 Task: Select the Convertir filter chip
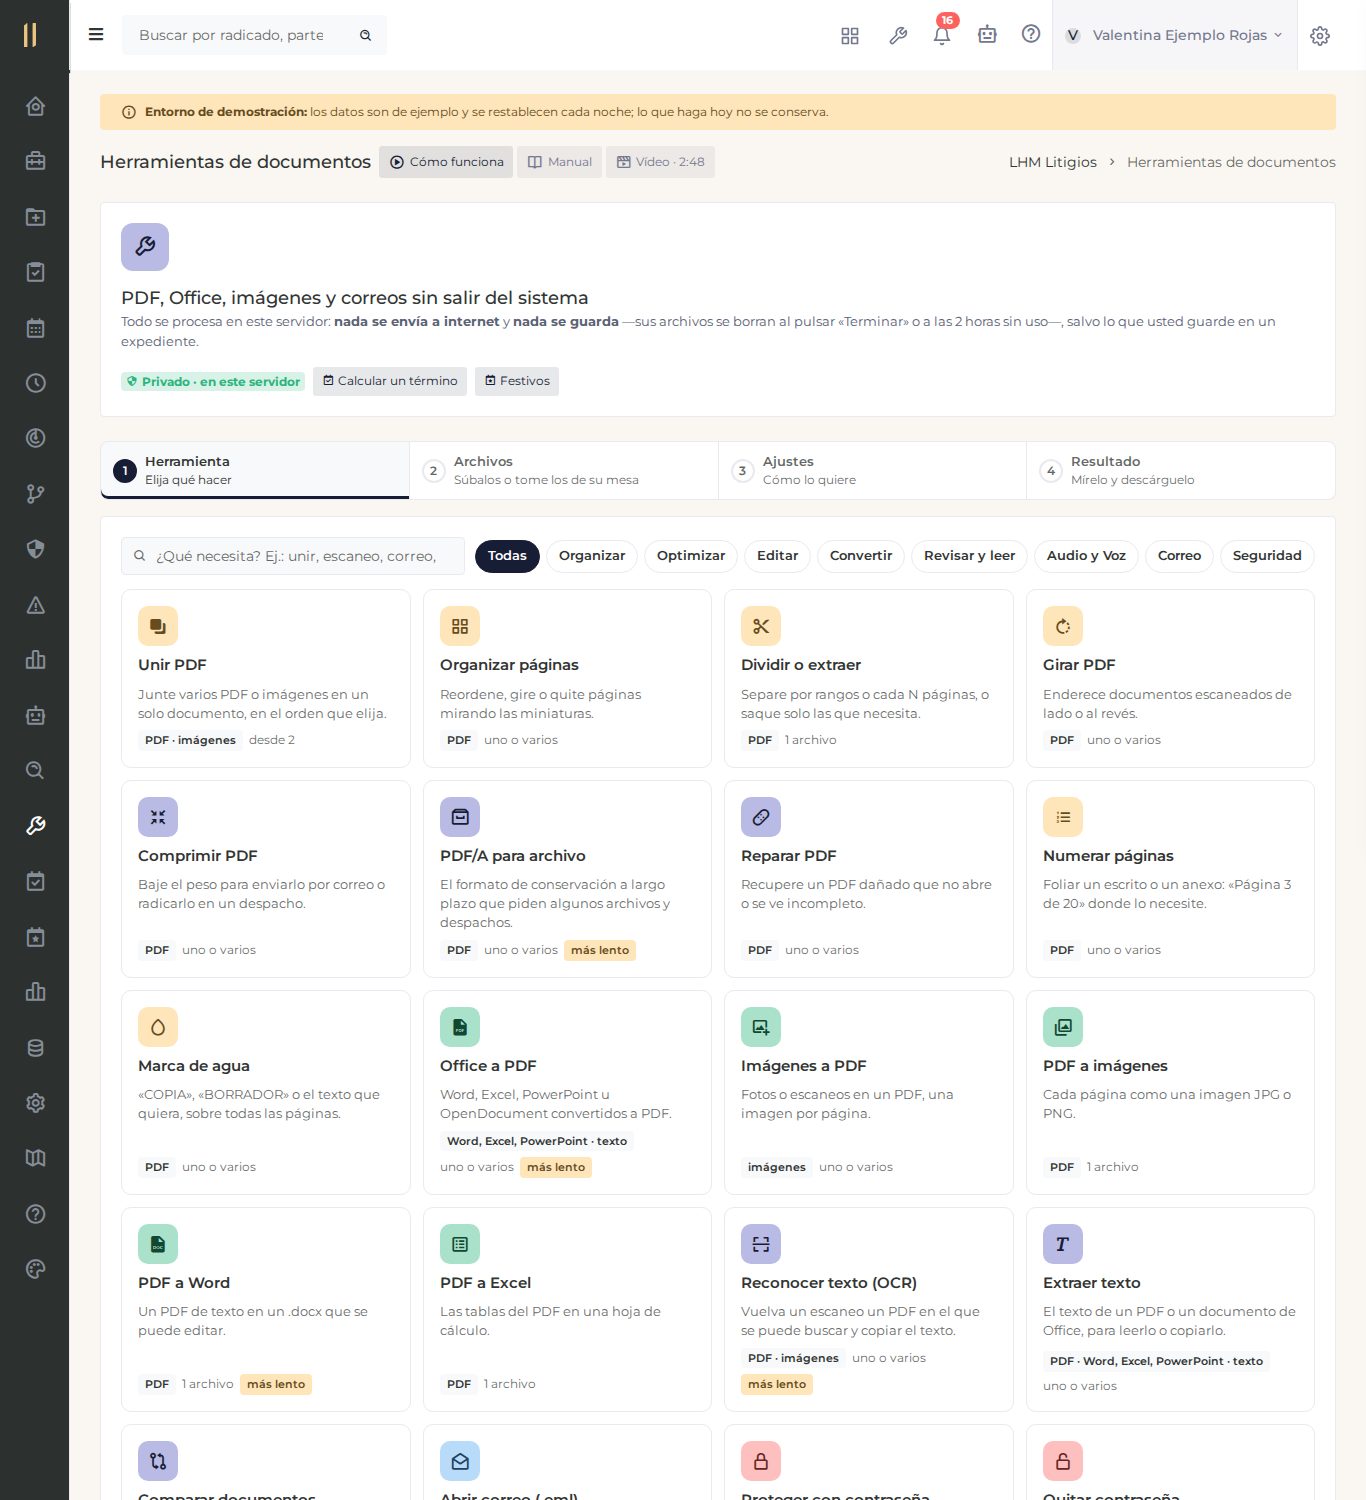click(x=861, y=556)
